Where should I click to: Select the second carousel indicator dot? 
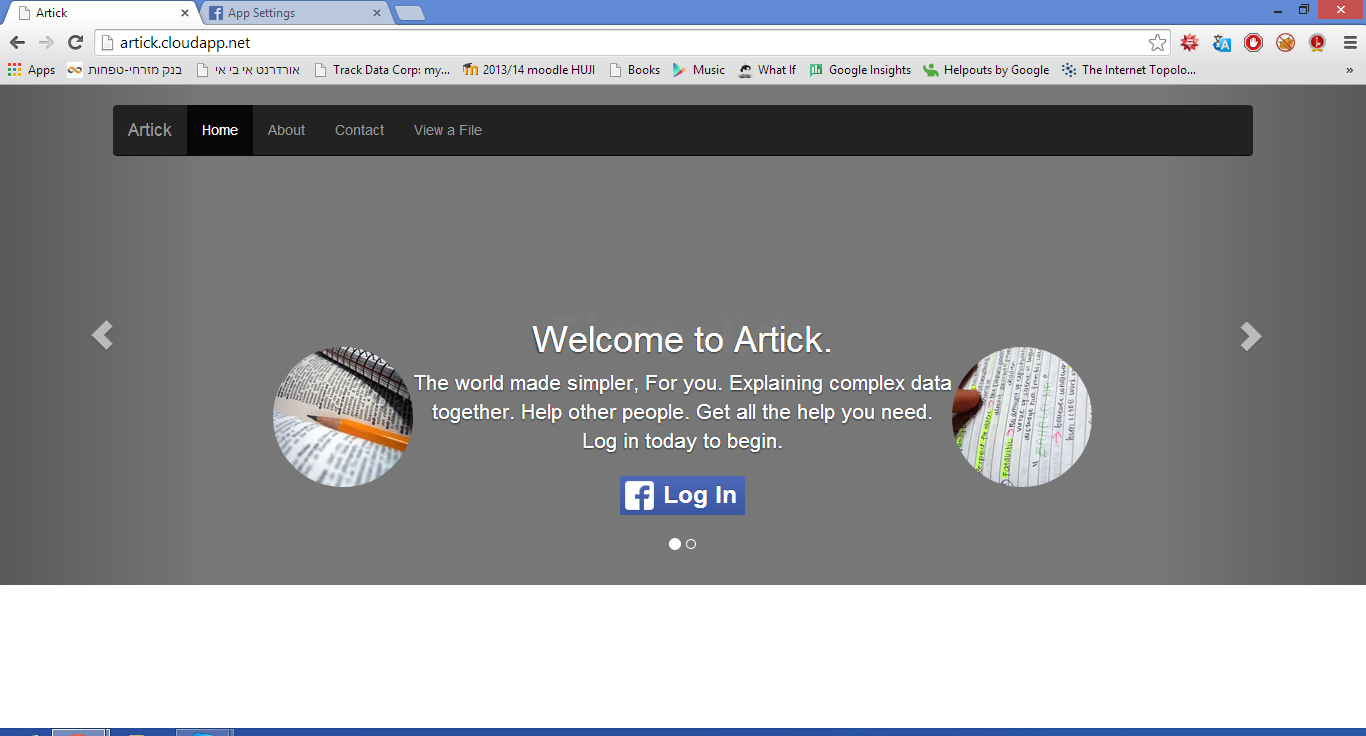pyautogui.click(x=691, y=544)
